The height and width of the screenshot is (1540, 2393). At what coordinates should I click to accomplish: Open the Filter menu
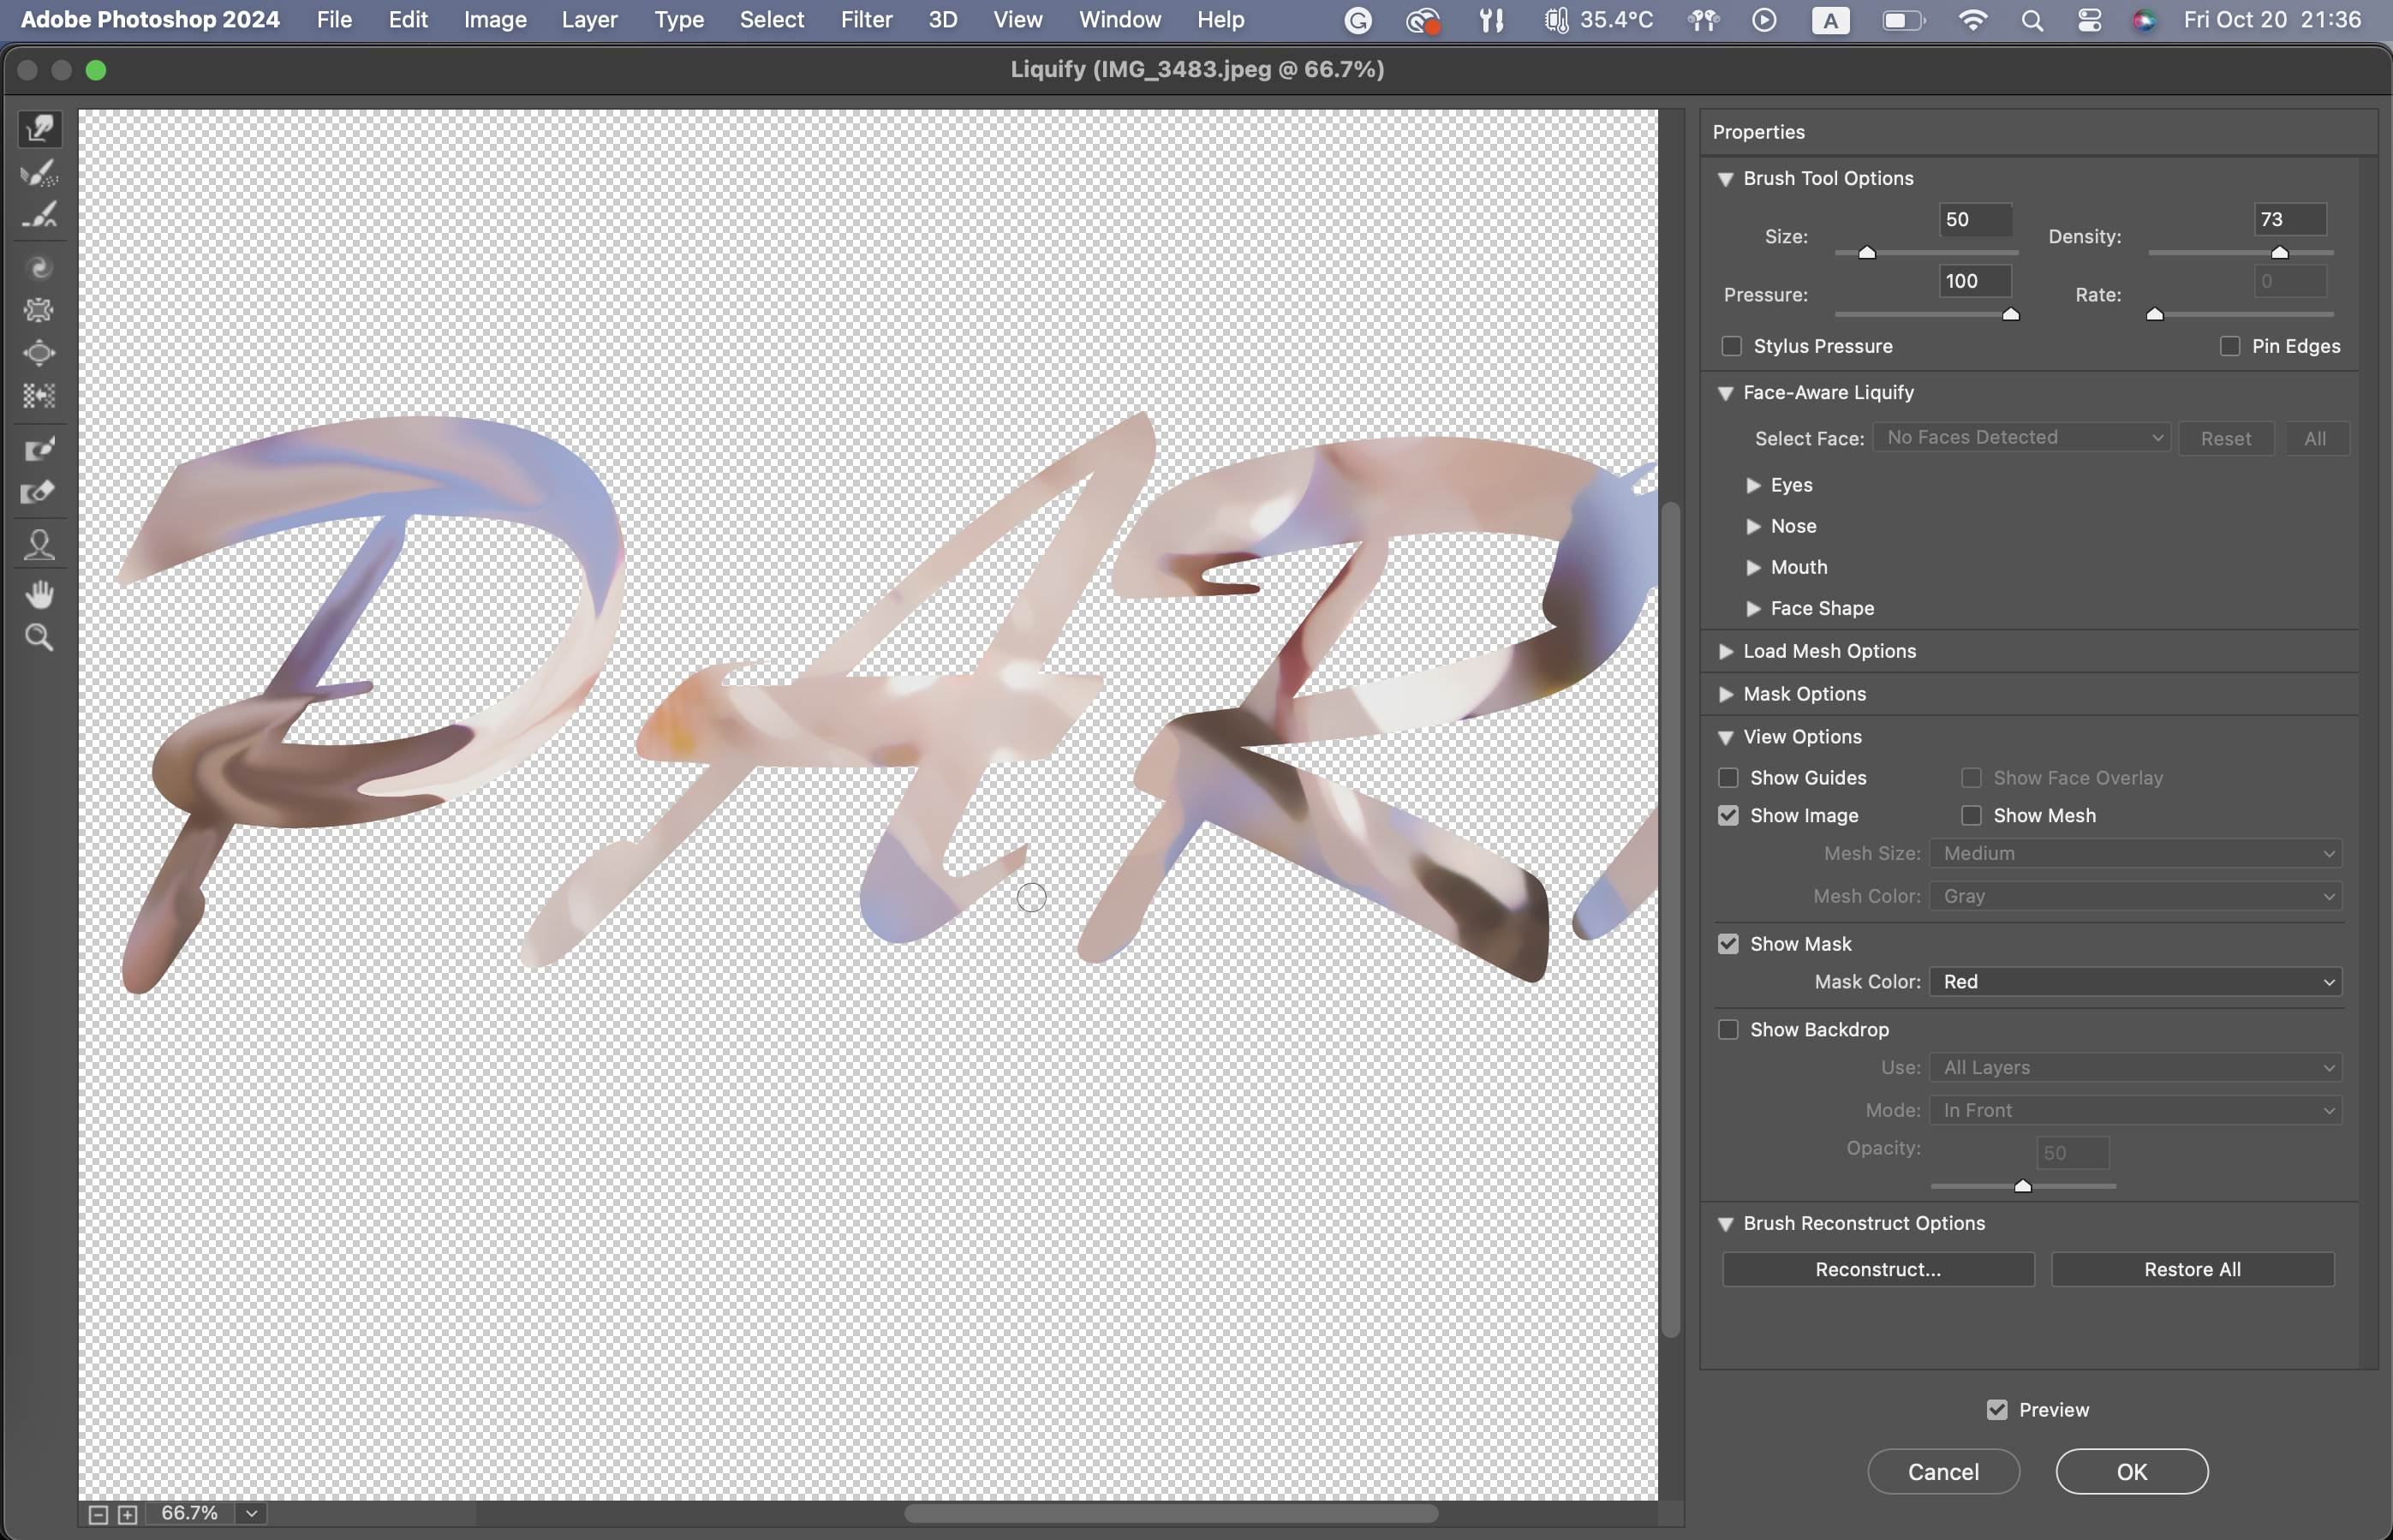(866, 20)
